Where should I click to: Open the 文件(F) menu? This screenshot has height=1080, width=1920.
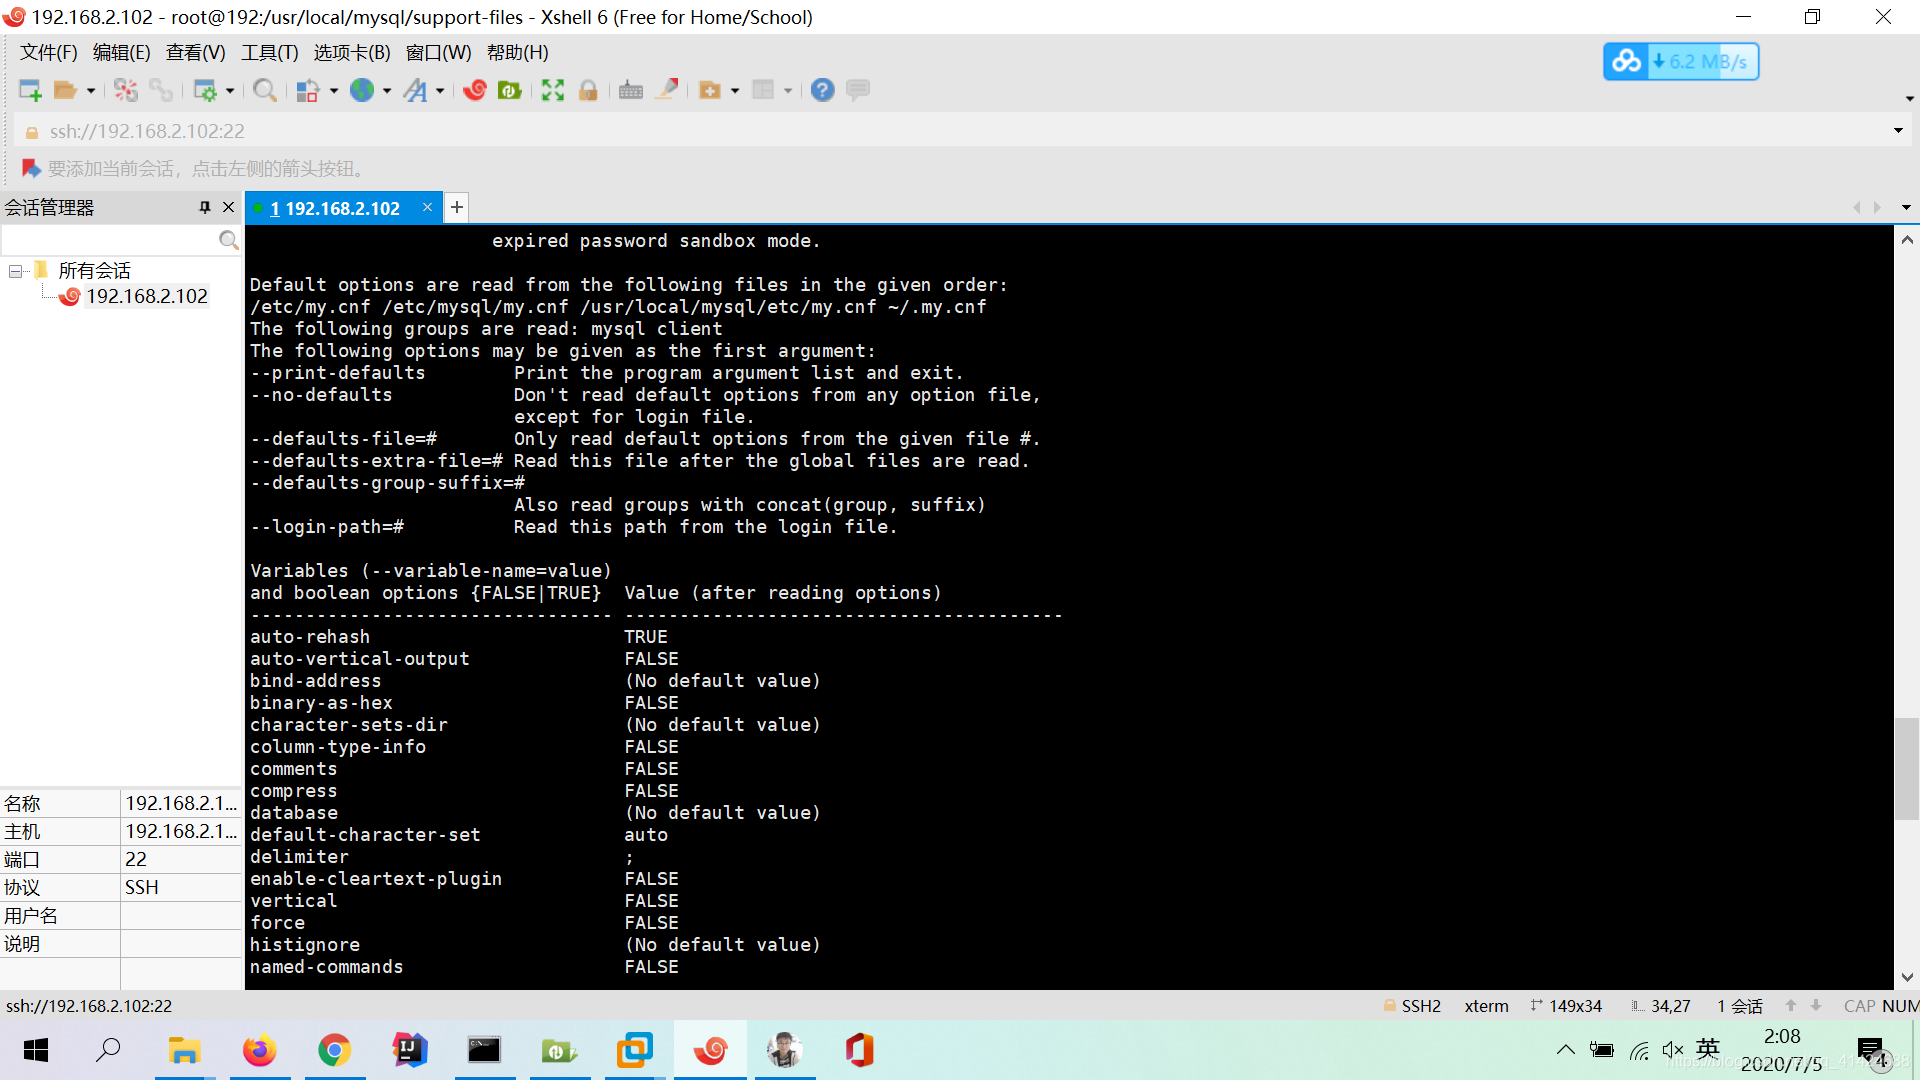[49, 53]
